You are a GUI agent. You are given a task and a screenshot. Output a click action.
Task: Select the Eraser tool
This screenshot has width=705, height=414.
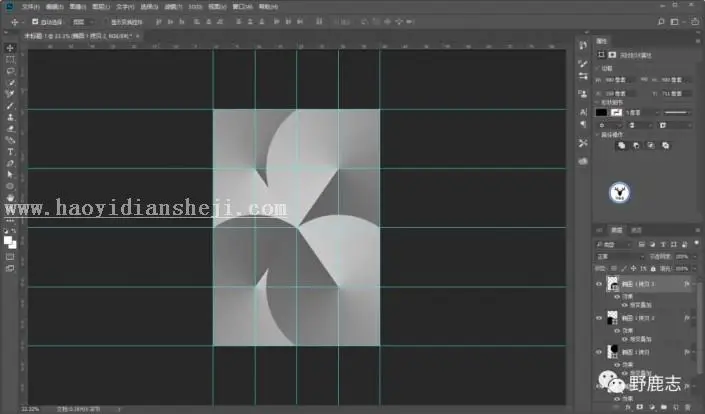pyautogui.click(x=10, y=129)
